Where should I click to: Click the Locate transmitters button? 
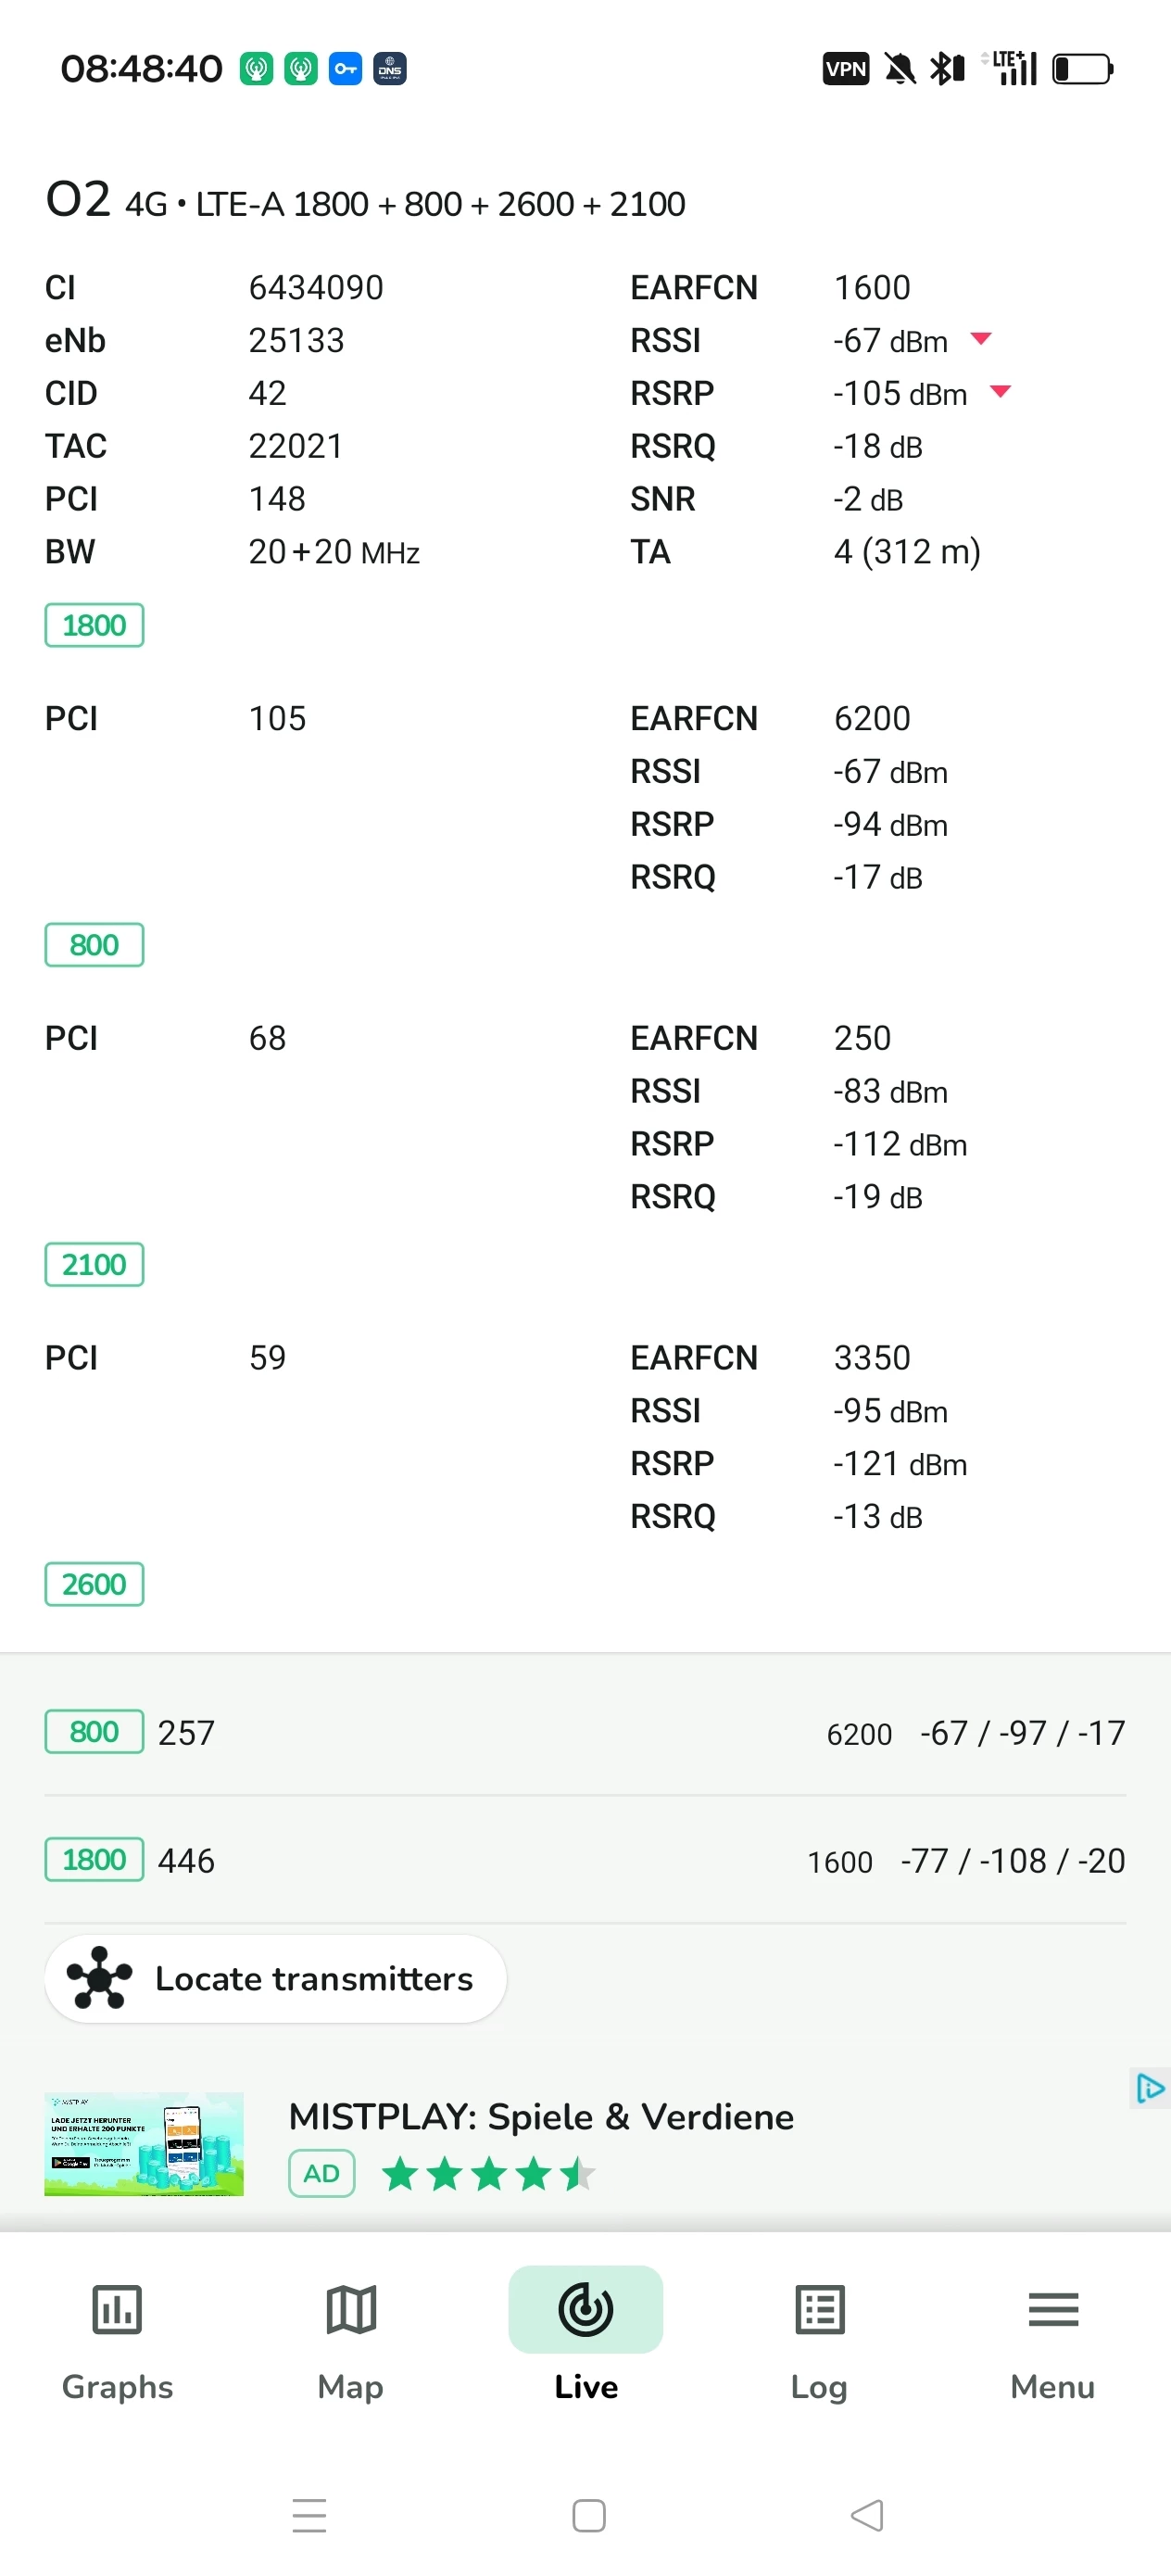275,1979
